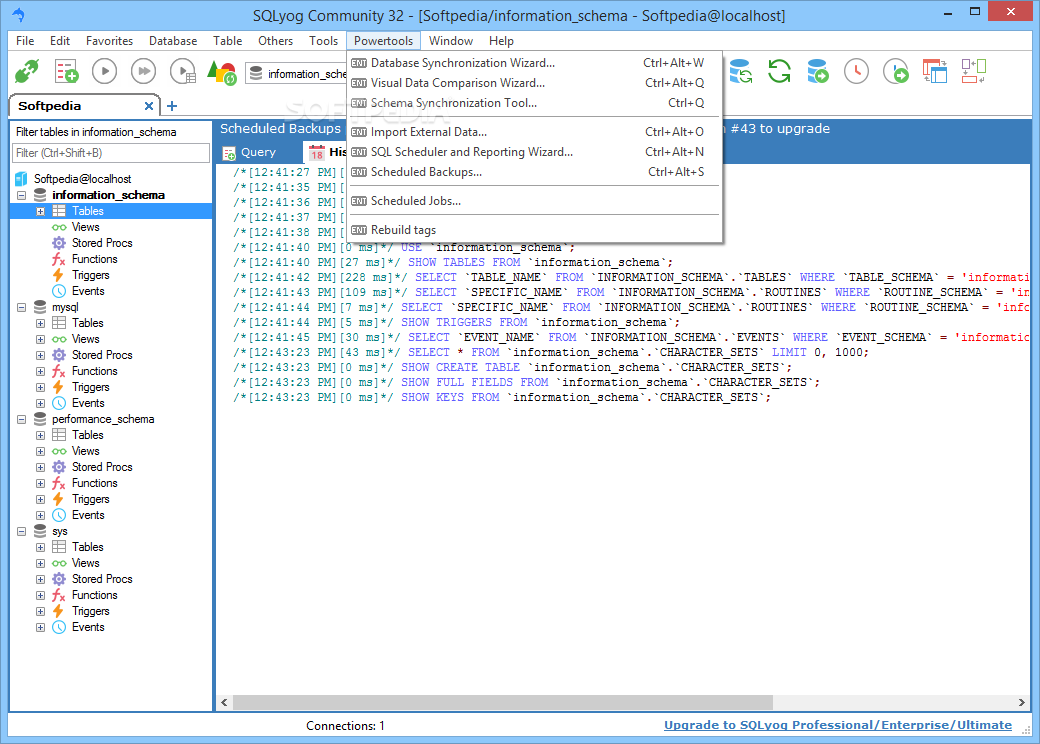Click the red and blue tables schema icon
The width and height of the screenshot is (1040, 744).
(x=935, y=71)
